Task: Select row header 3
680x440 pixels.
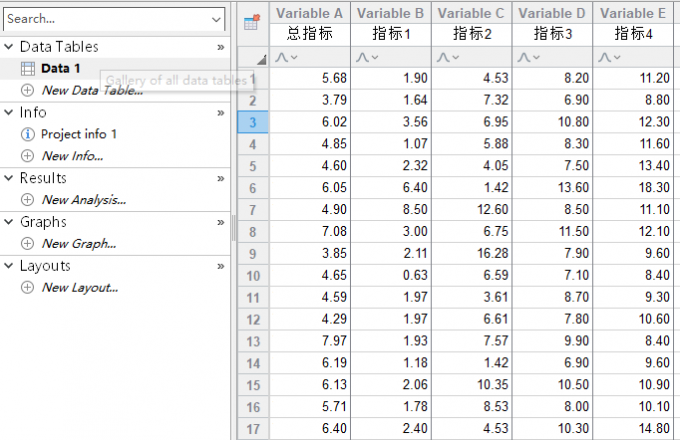Action: 253,122
